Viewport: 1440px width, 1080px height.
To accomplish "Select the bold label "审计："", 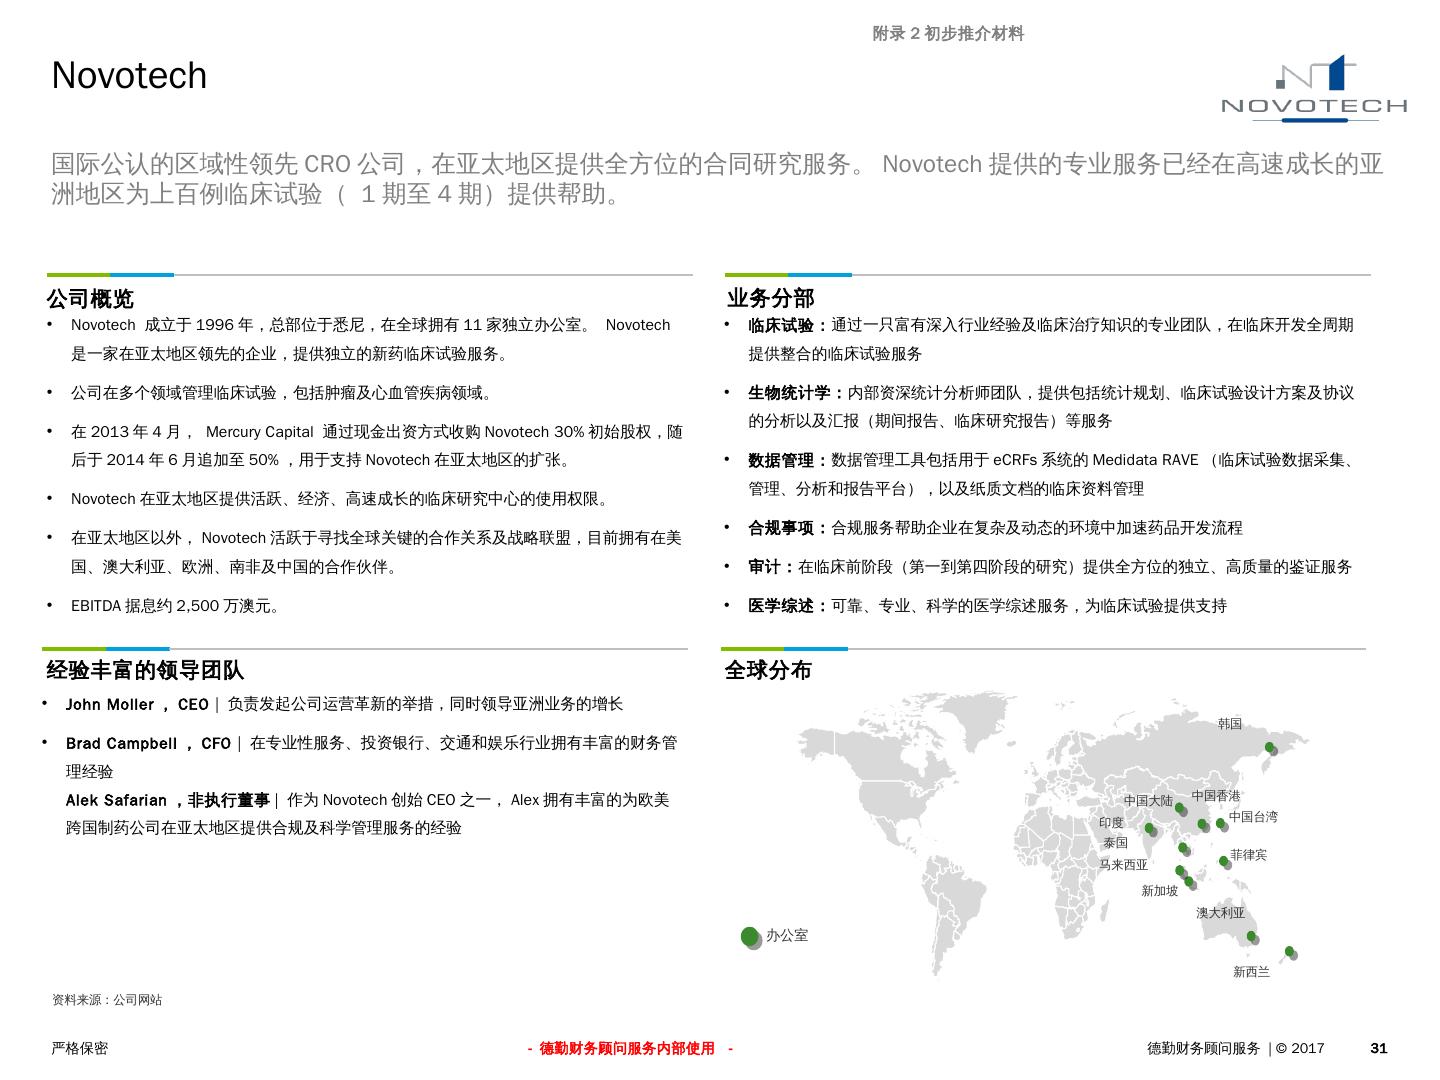I will (x=772, y=567).
